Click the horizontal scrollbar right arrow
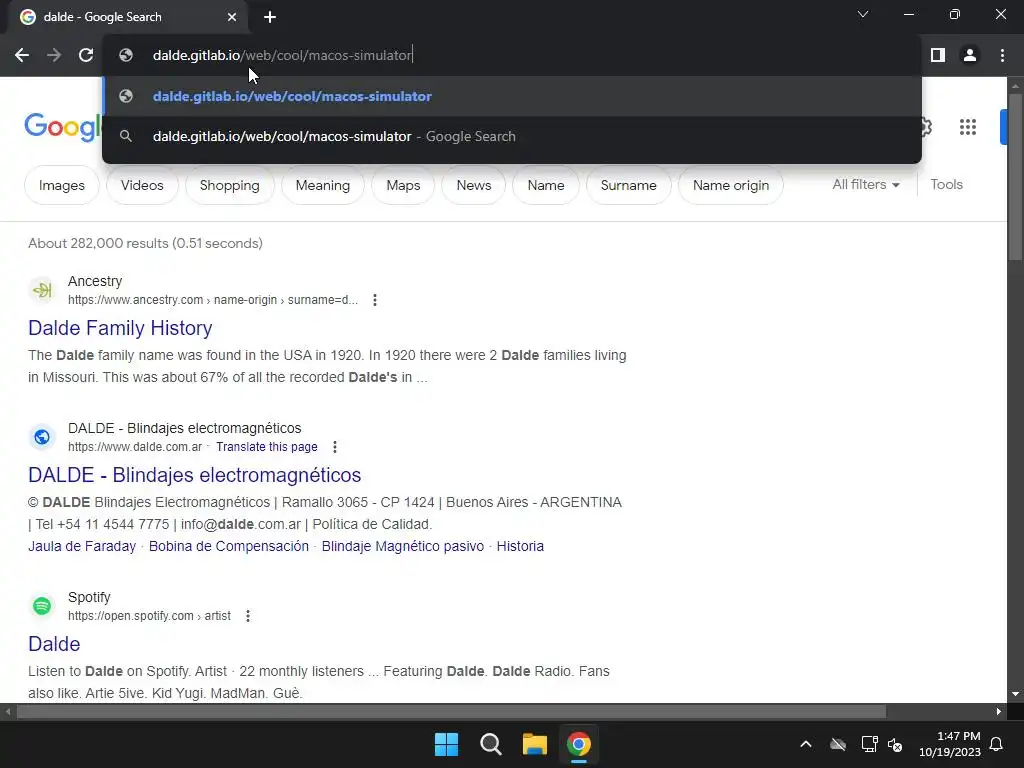Screen dimensions: 1024x768 pyautogui.click(x=999, y=711)
